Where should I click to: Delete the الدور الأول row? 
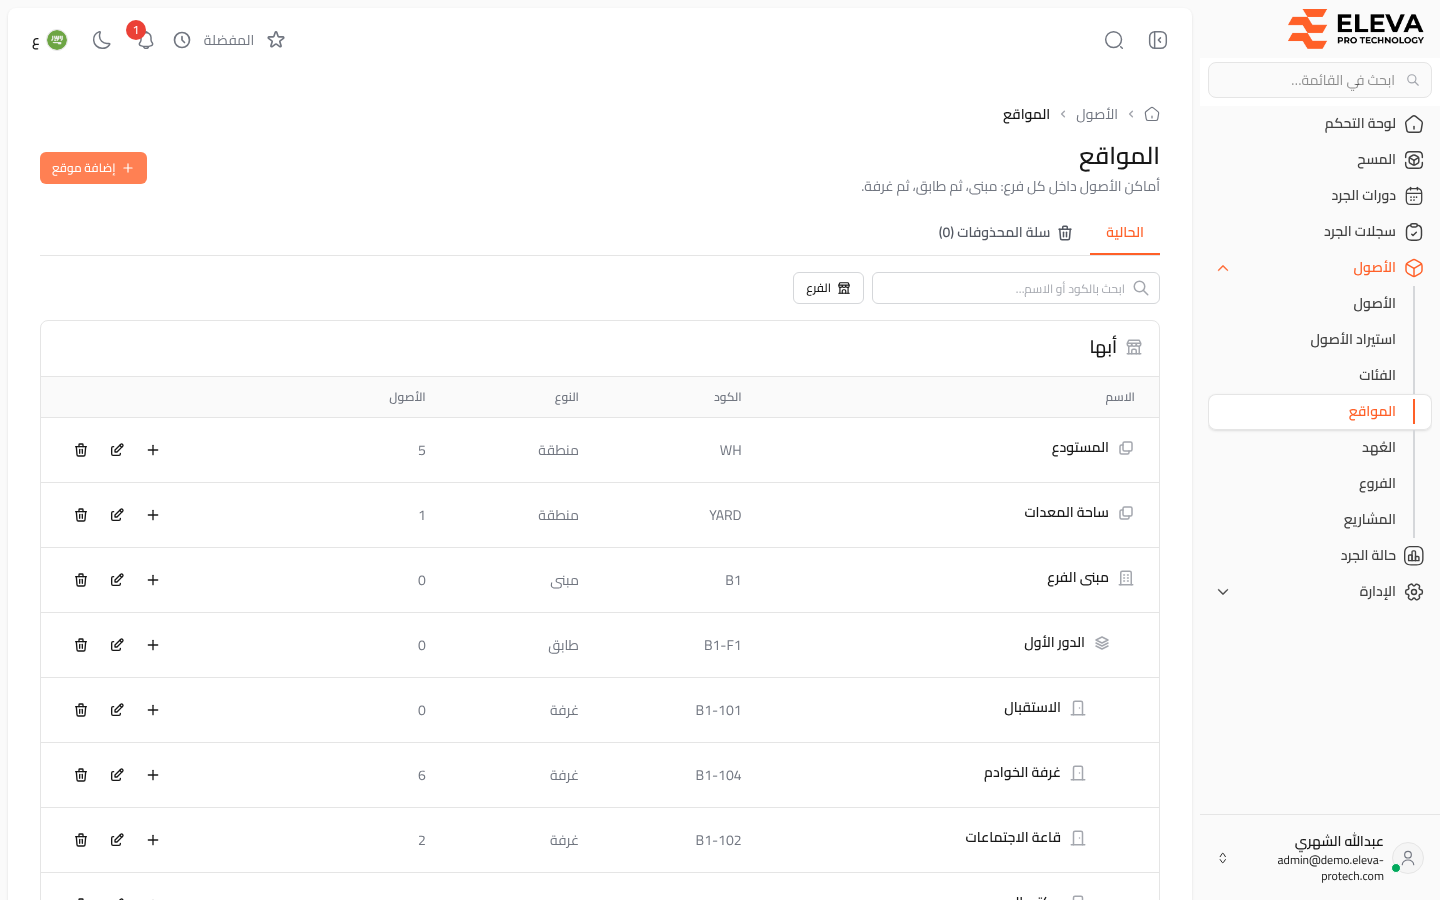tap(81, 645)
